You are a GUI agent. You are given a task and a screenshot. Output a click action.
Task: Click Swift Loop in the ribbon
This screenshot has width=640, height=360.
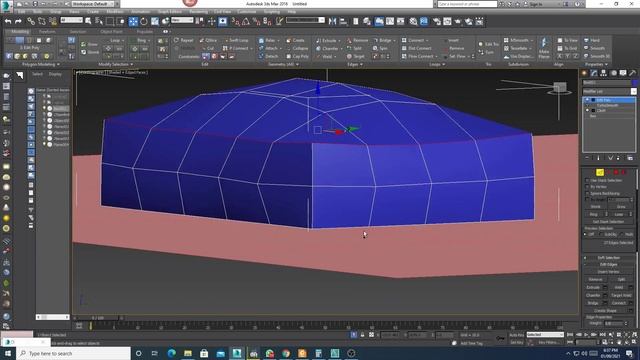tap(237, 40)
